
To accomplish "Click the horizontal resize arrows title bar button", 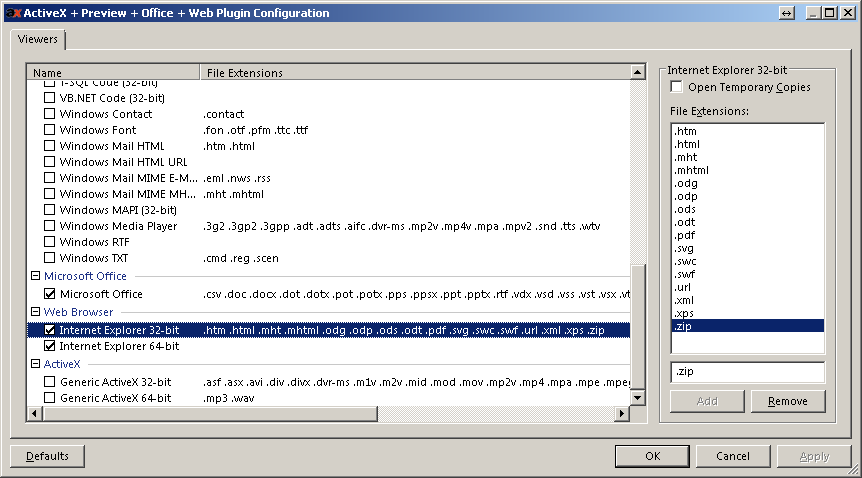I will pos(787,13).
